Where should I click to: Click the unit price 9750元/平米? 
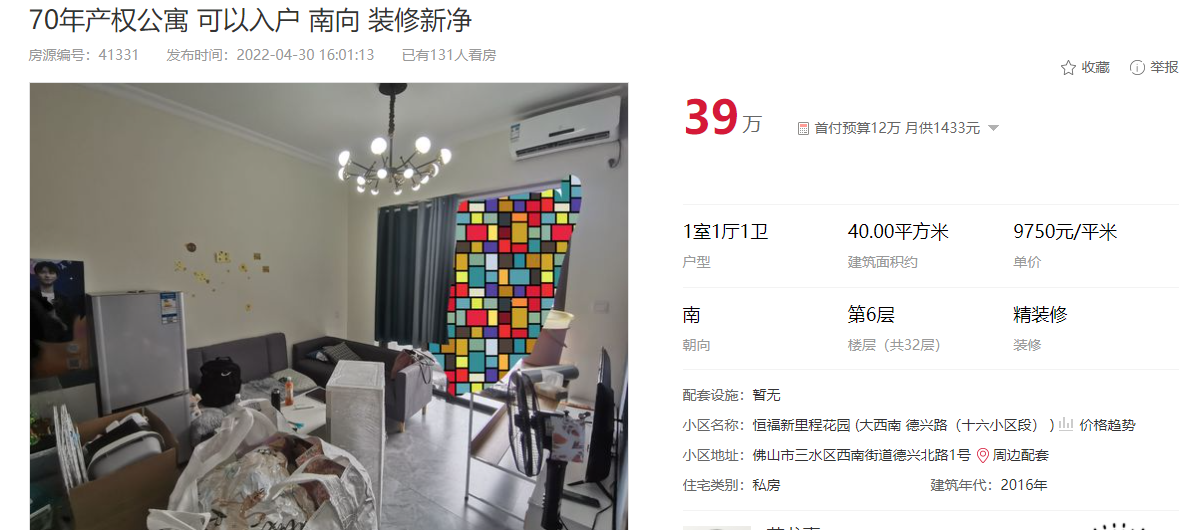coord(1065,232)
